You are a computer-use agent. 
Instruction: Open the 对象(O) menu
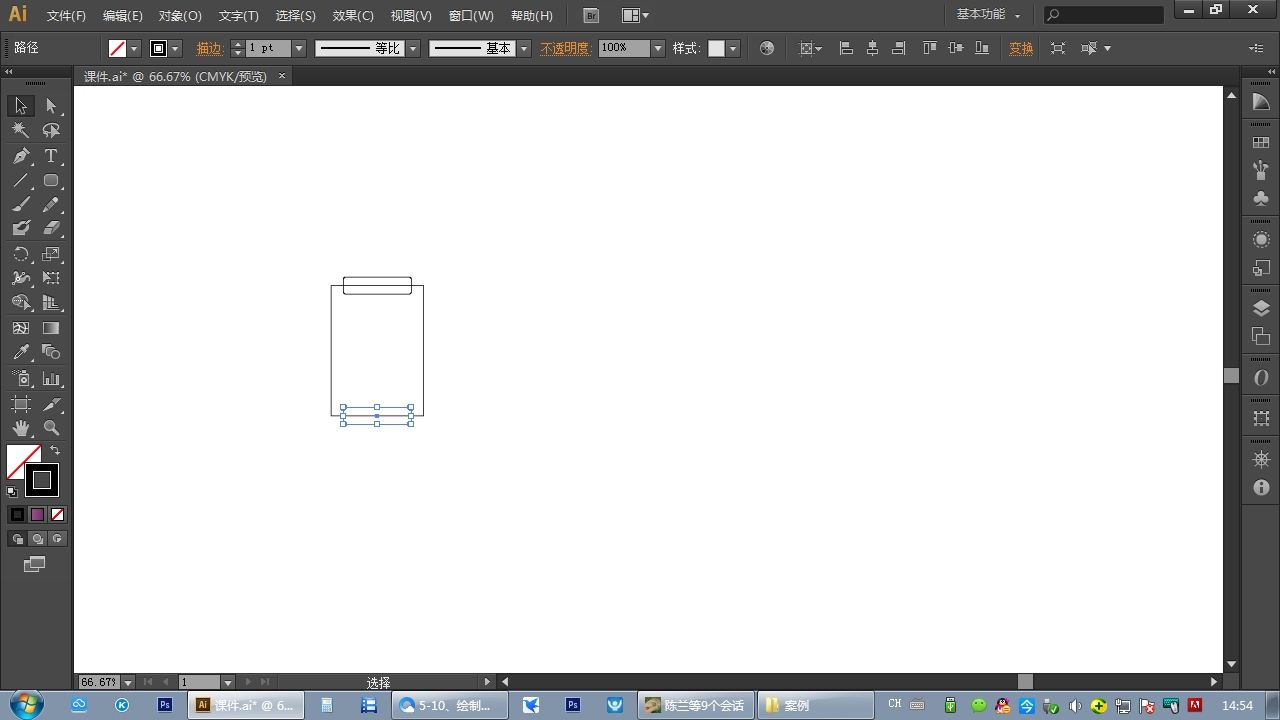180,16
